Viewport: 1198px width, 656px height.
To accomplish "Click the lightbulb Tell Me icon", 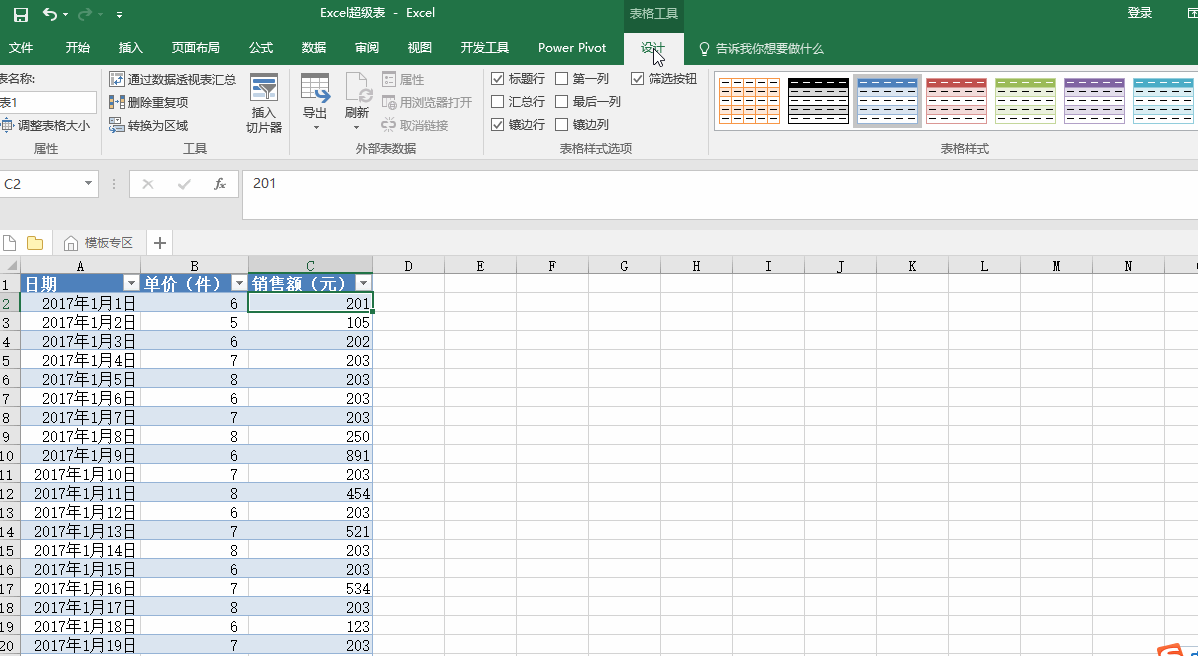I will pyautogui.click(x=704, y=49).
